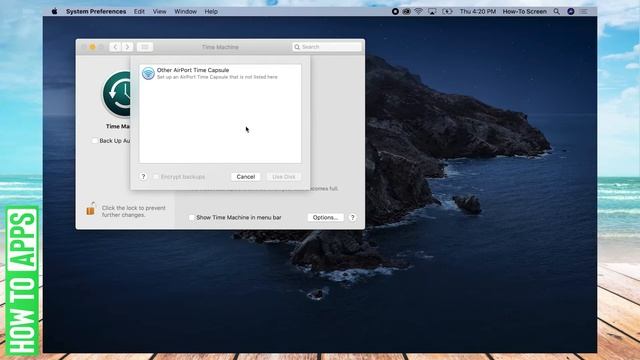
Task: Click the Time Machine clock icon
Action: 117,95
